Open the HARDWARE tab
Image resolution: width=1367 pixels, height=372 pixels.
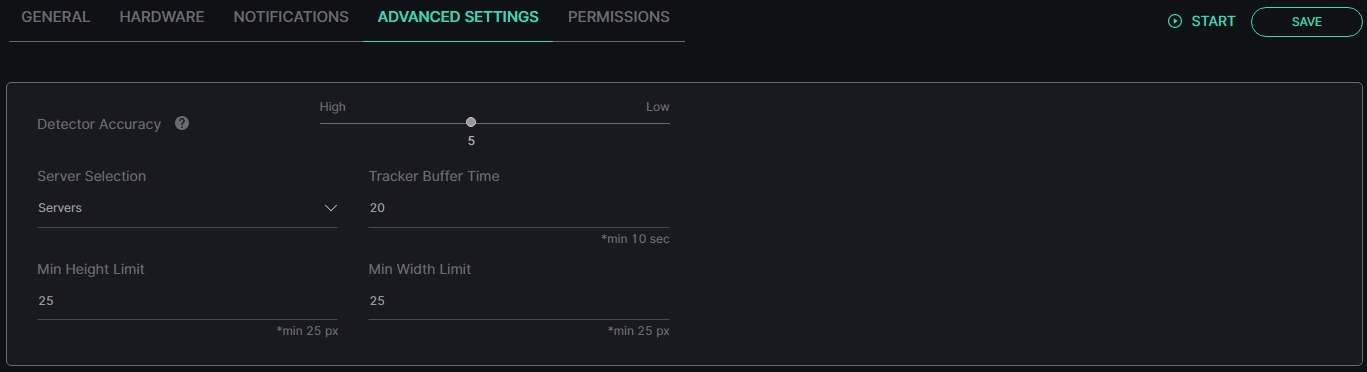coord(162,17)
